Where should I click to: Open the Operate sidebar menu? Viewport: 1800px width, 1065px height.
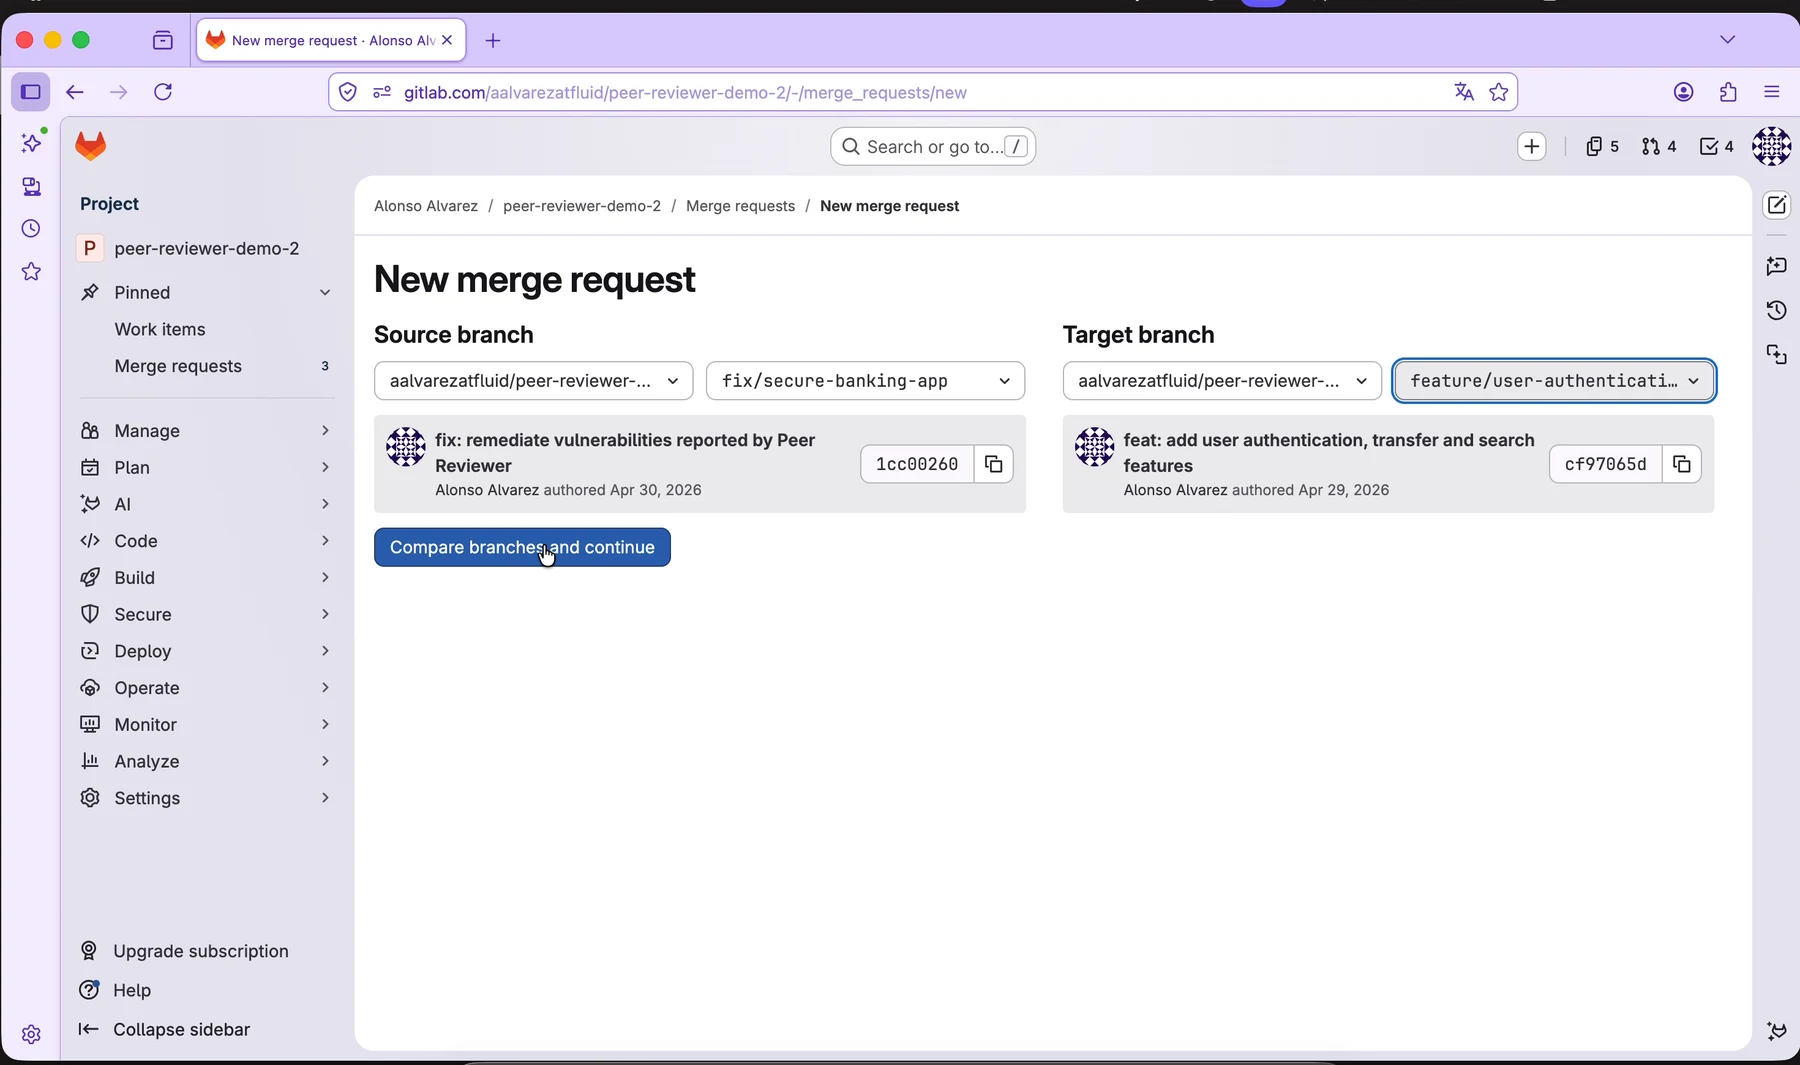point(205,688)
